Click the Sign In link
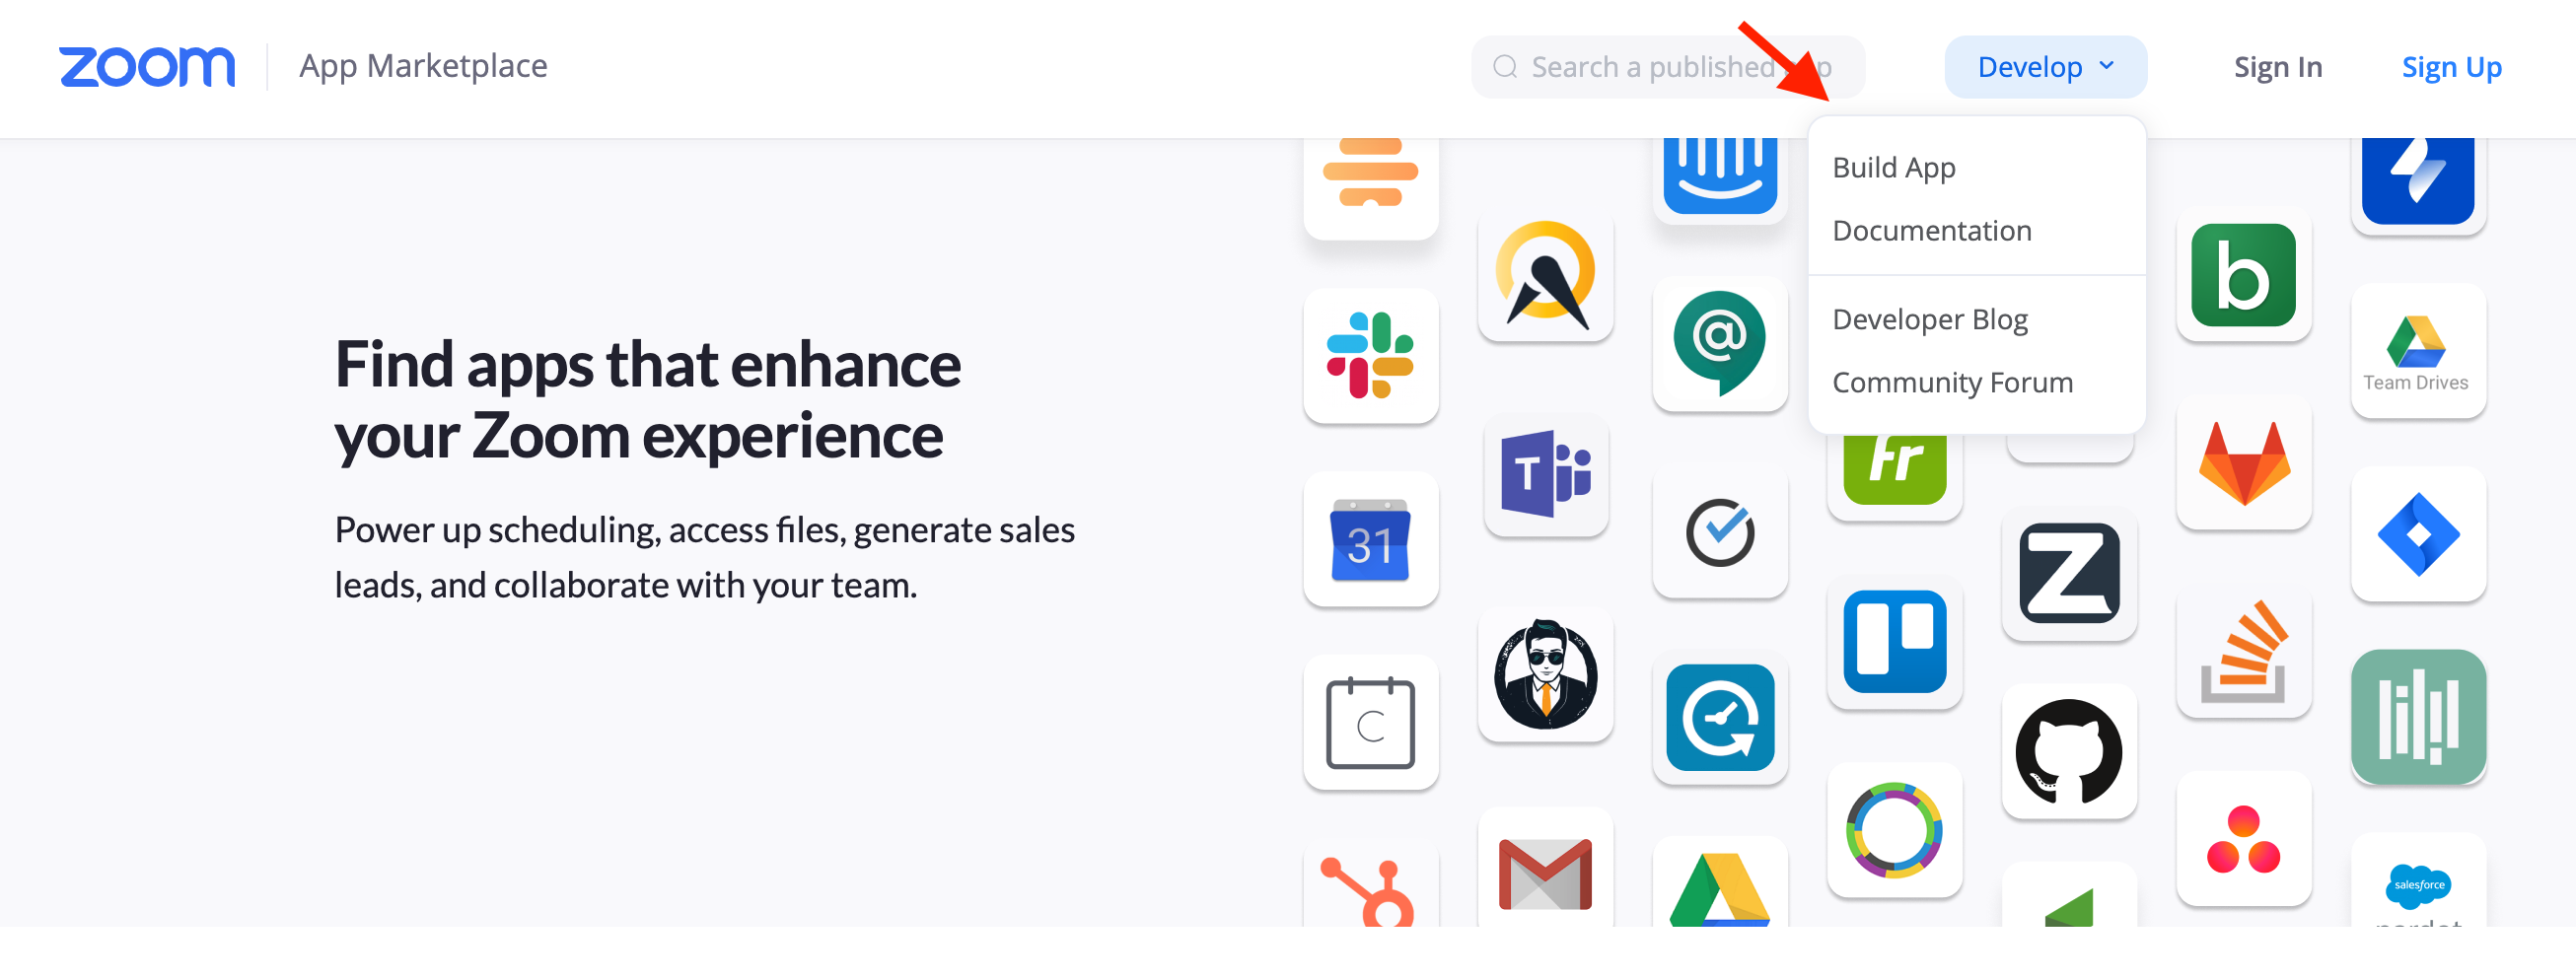2576x980 pixels. [2278, 67]
